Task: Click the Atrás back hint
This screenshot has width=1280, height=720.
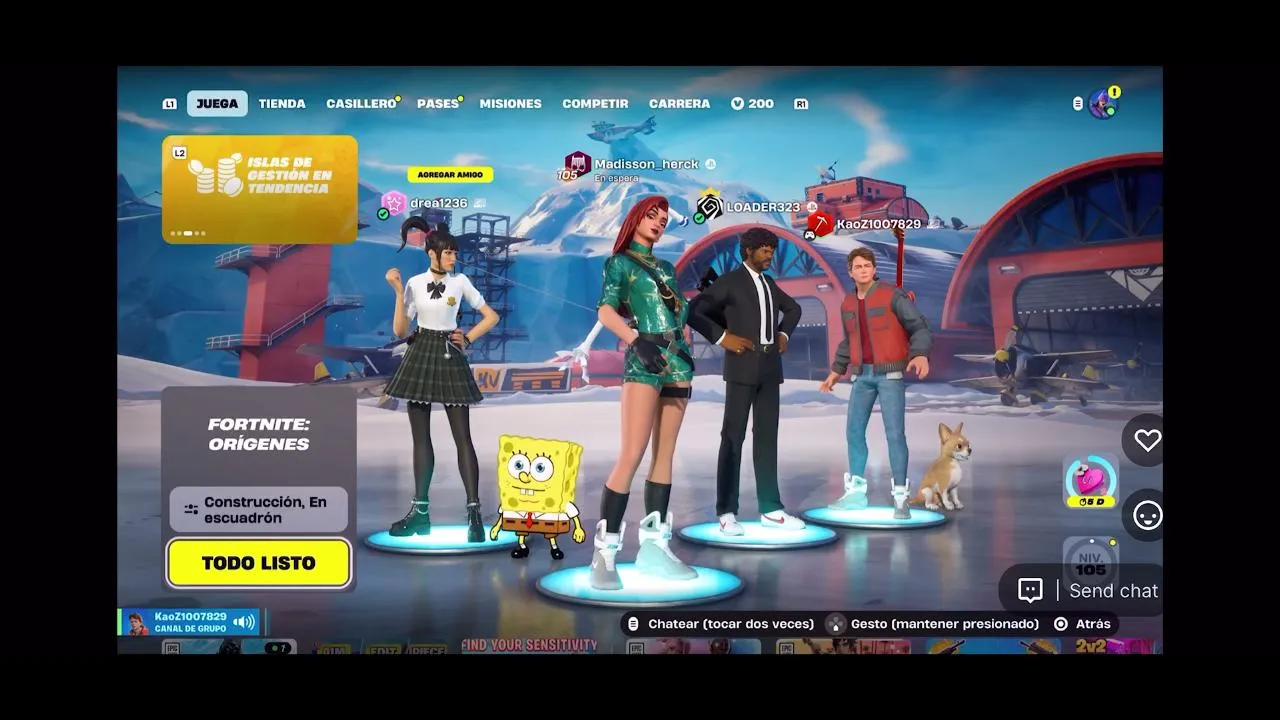Action: coord(1083,624)
